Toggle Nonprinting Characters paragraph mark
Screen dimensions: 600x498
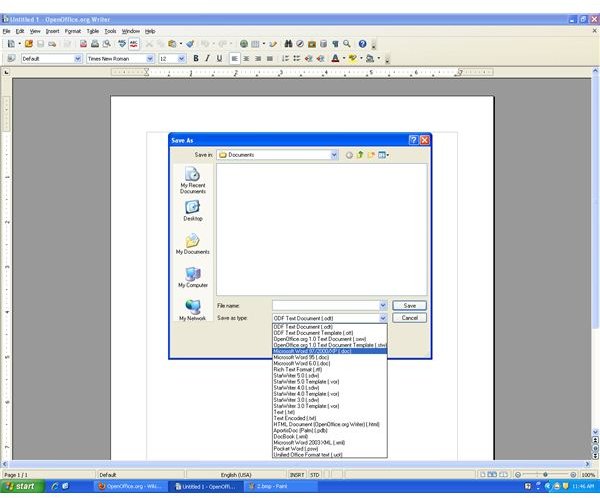(x=335, y=44)
